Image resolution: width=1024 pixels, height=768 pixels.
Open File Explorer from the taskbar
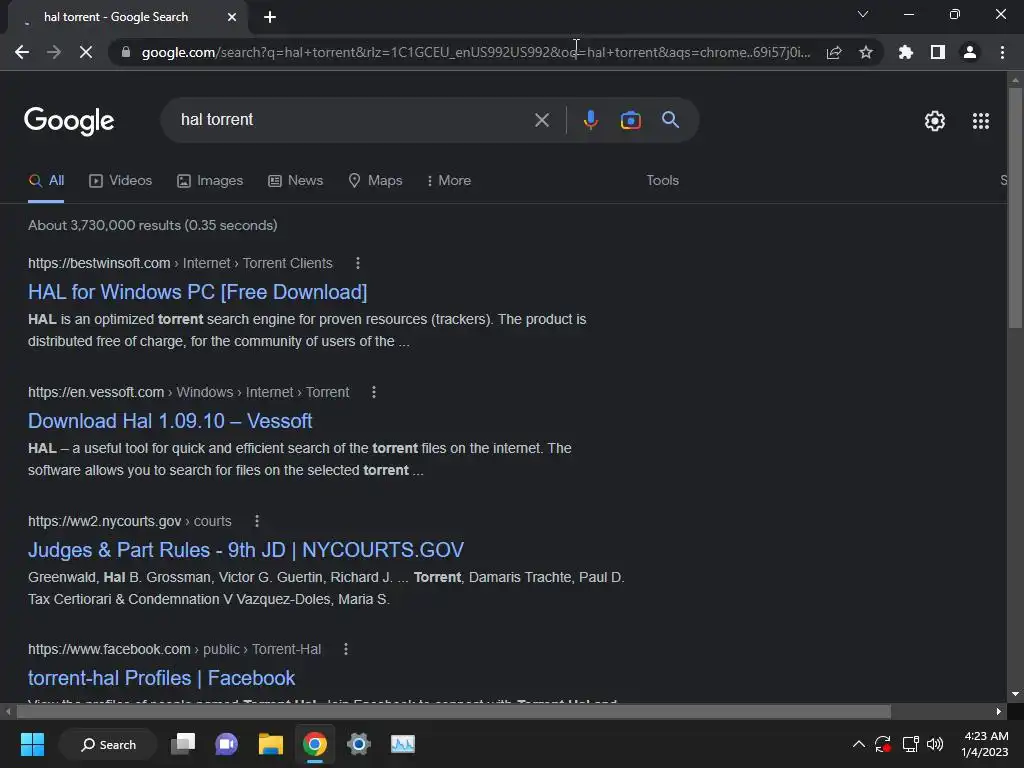coord(270,744)
